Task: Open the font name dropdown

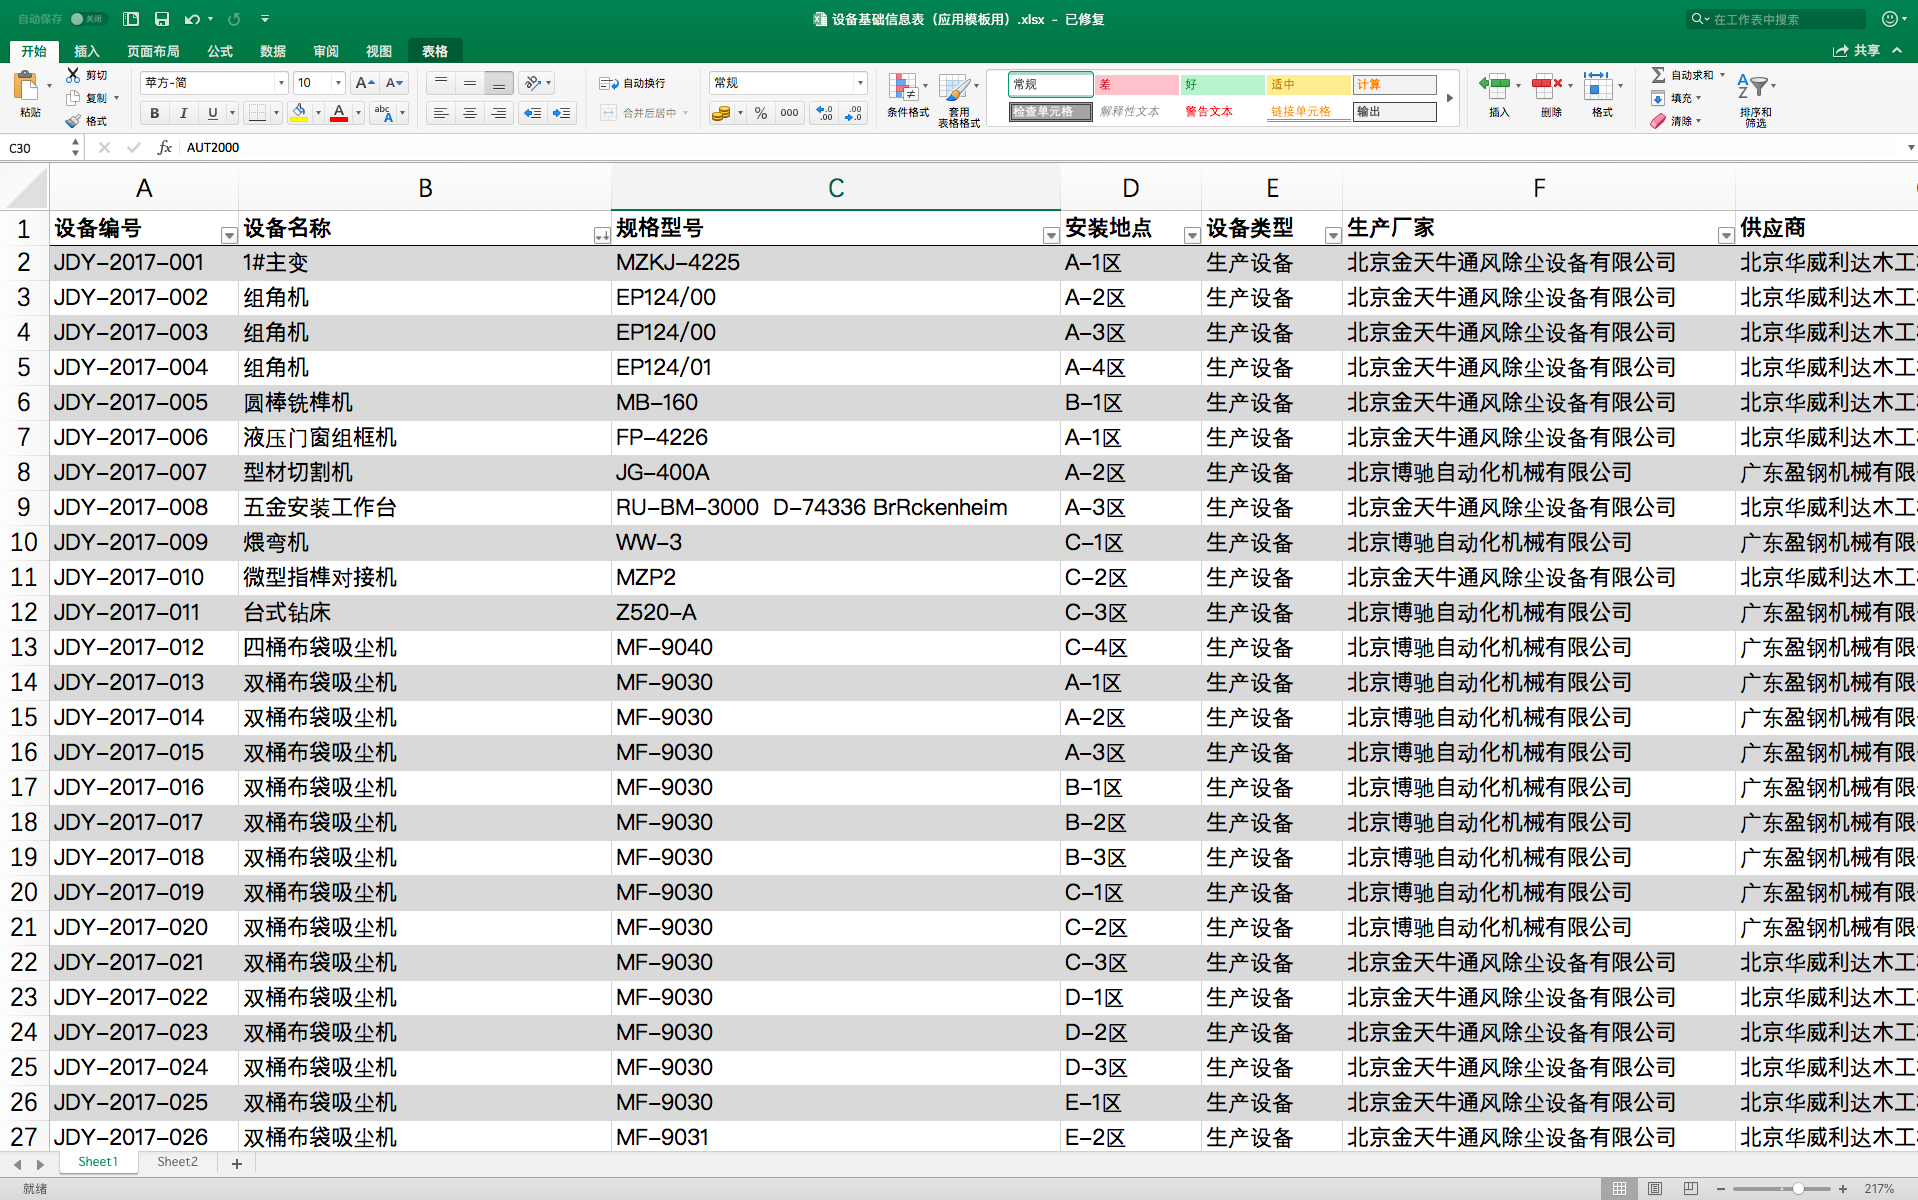Action: tap(281, 83)
